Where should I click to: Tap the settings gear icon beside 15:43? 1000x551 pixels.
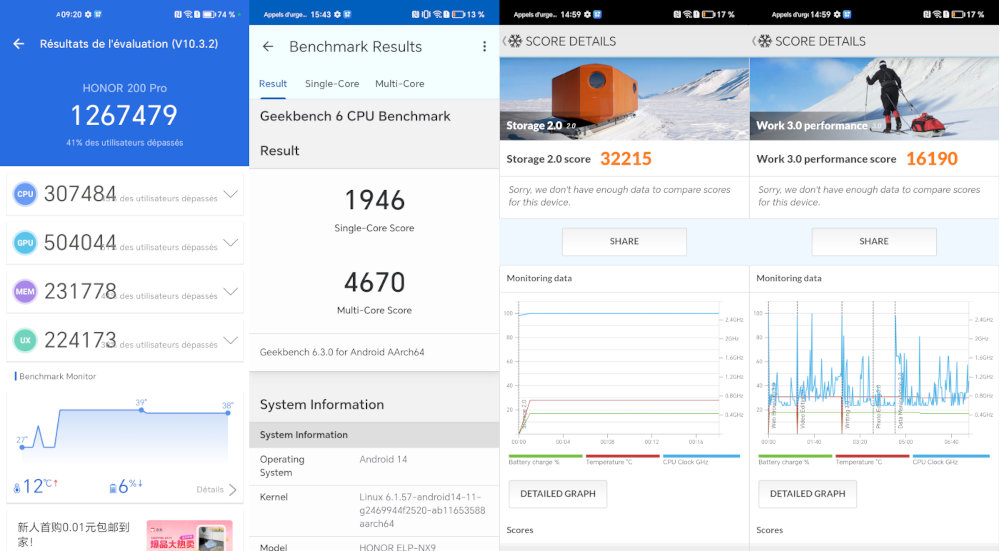337,14
